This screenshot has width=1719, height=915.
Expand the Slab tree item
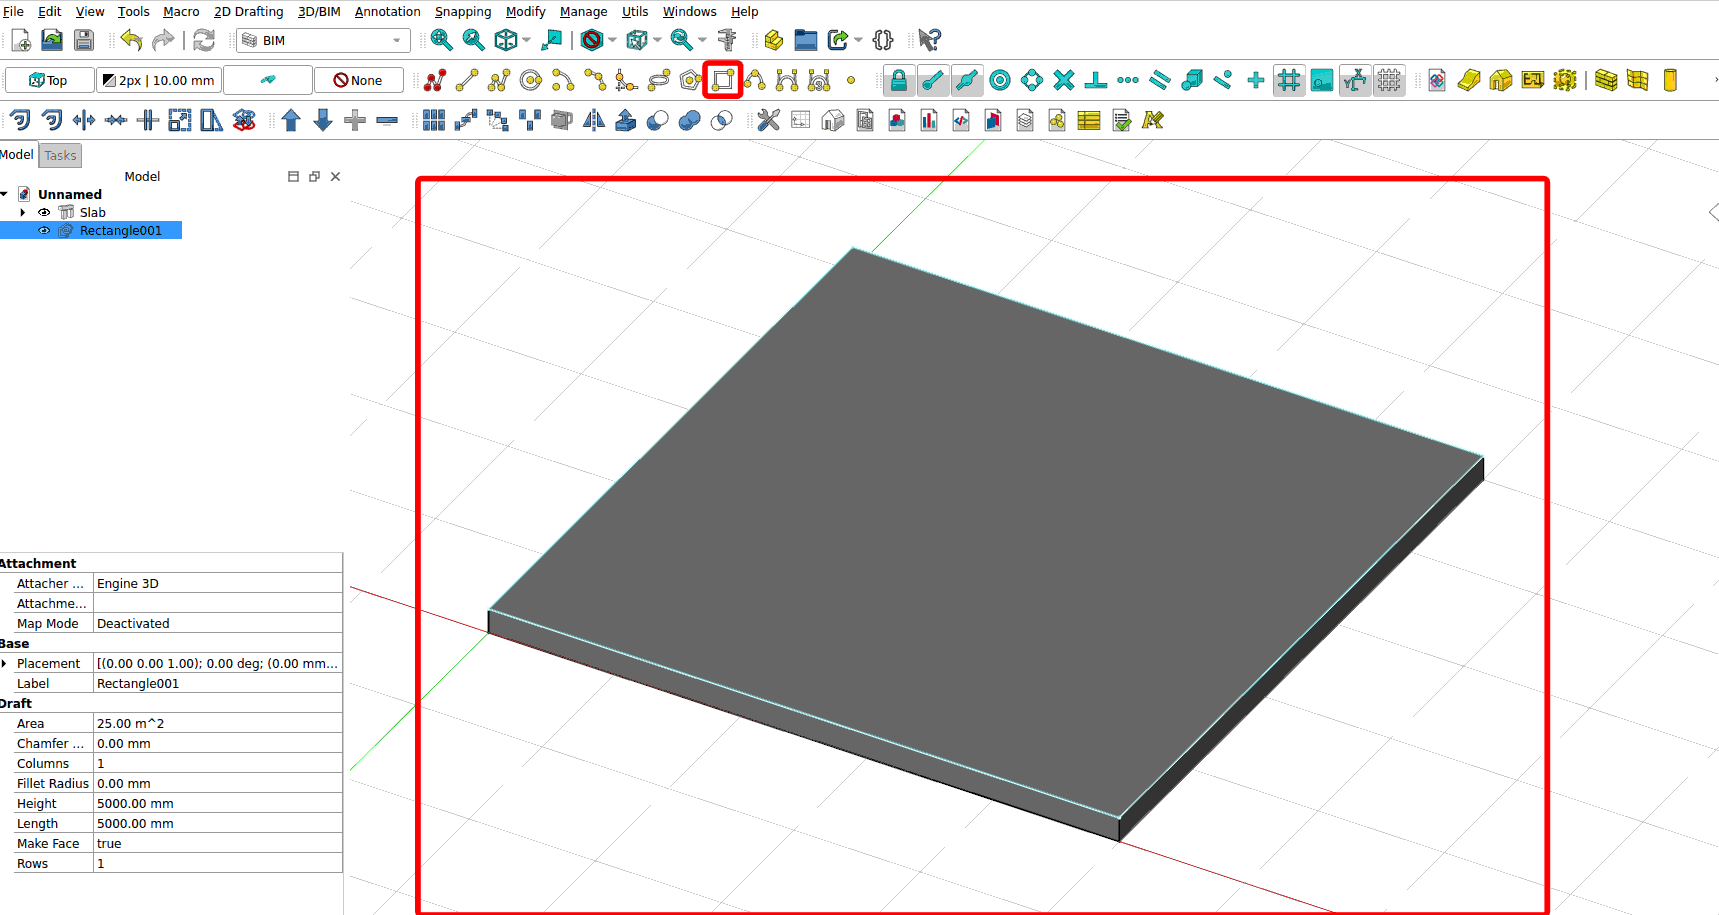(23, 212)
